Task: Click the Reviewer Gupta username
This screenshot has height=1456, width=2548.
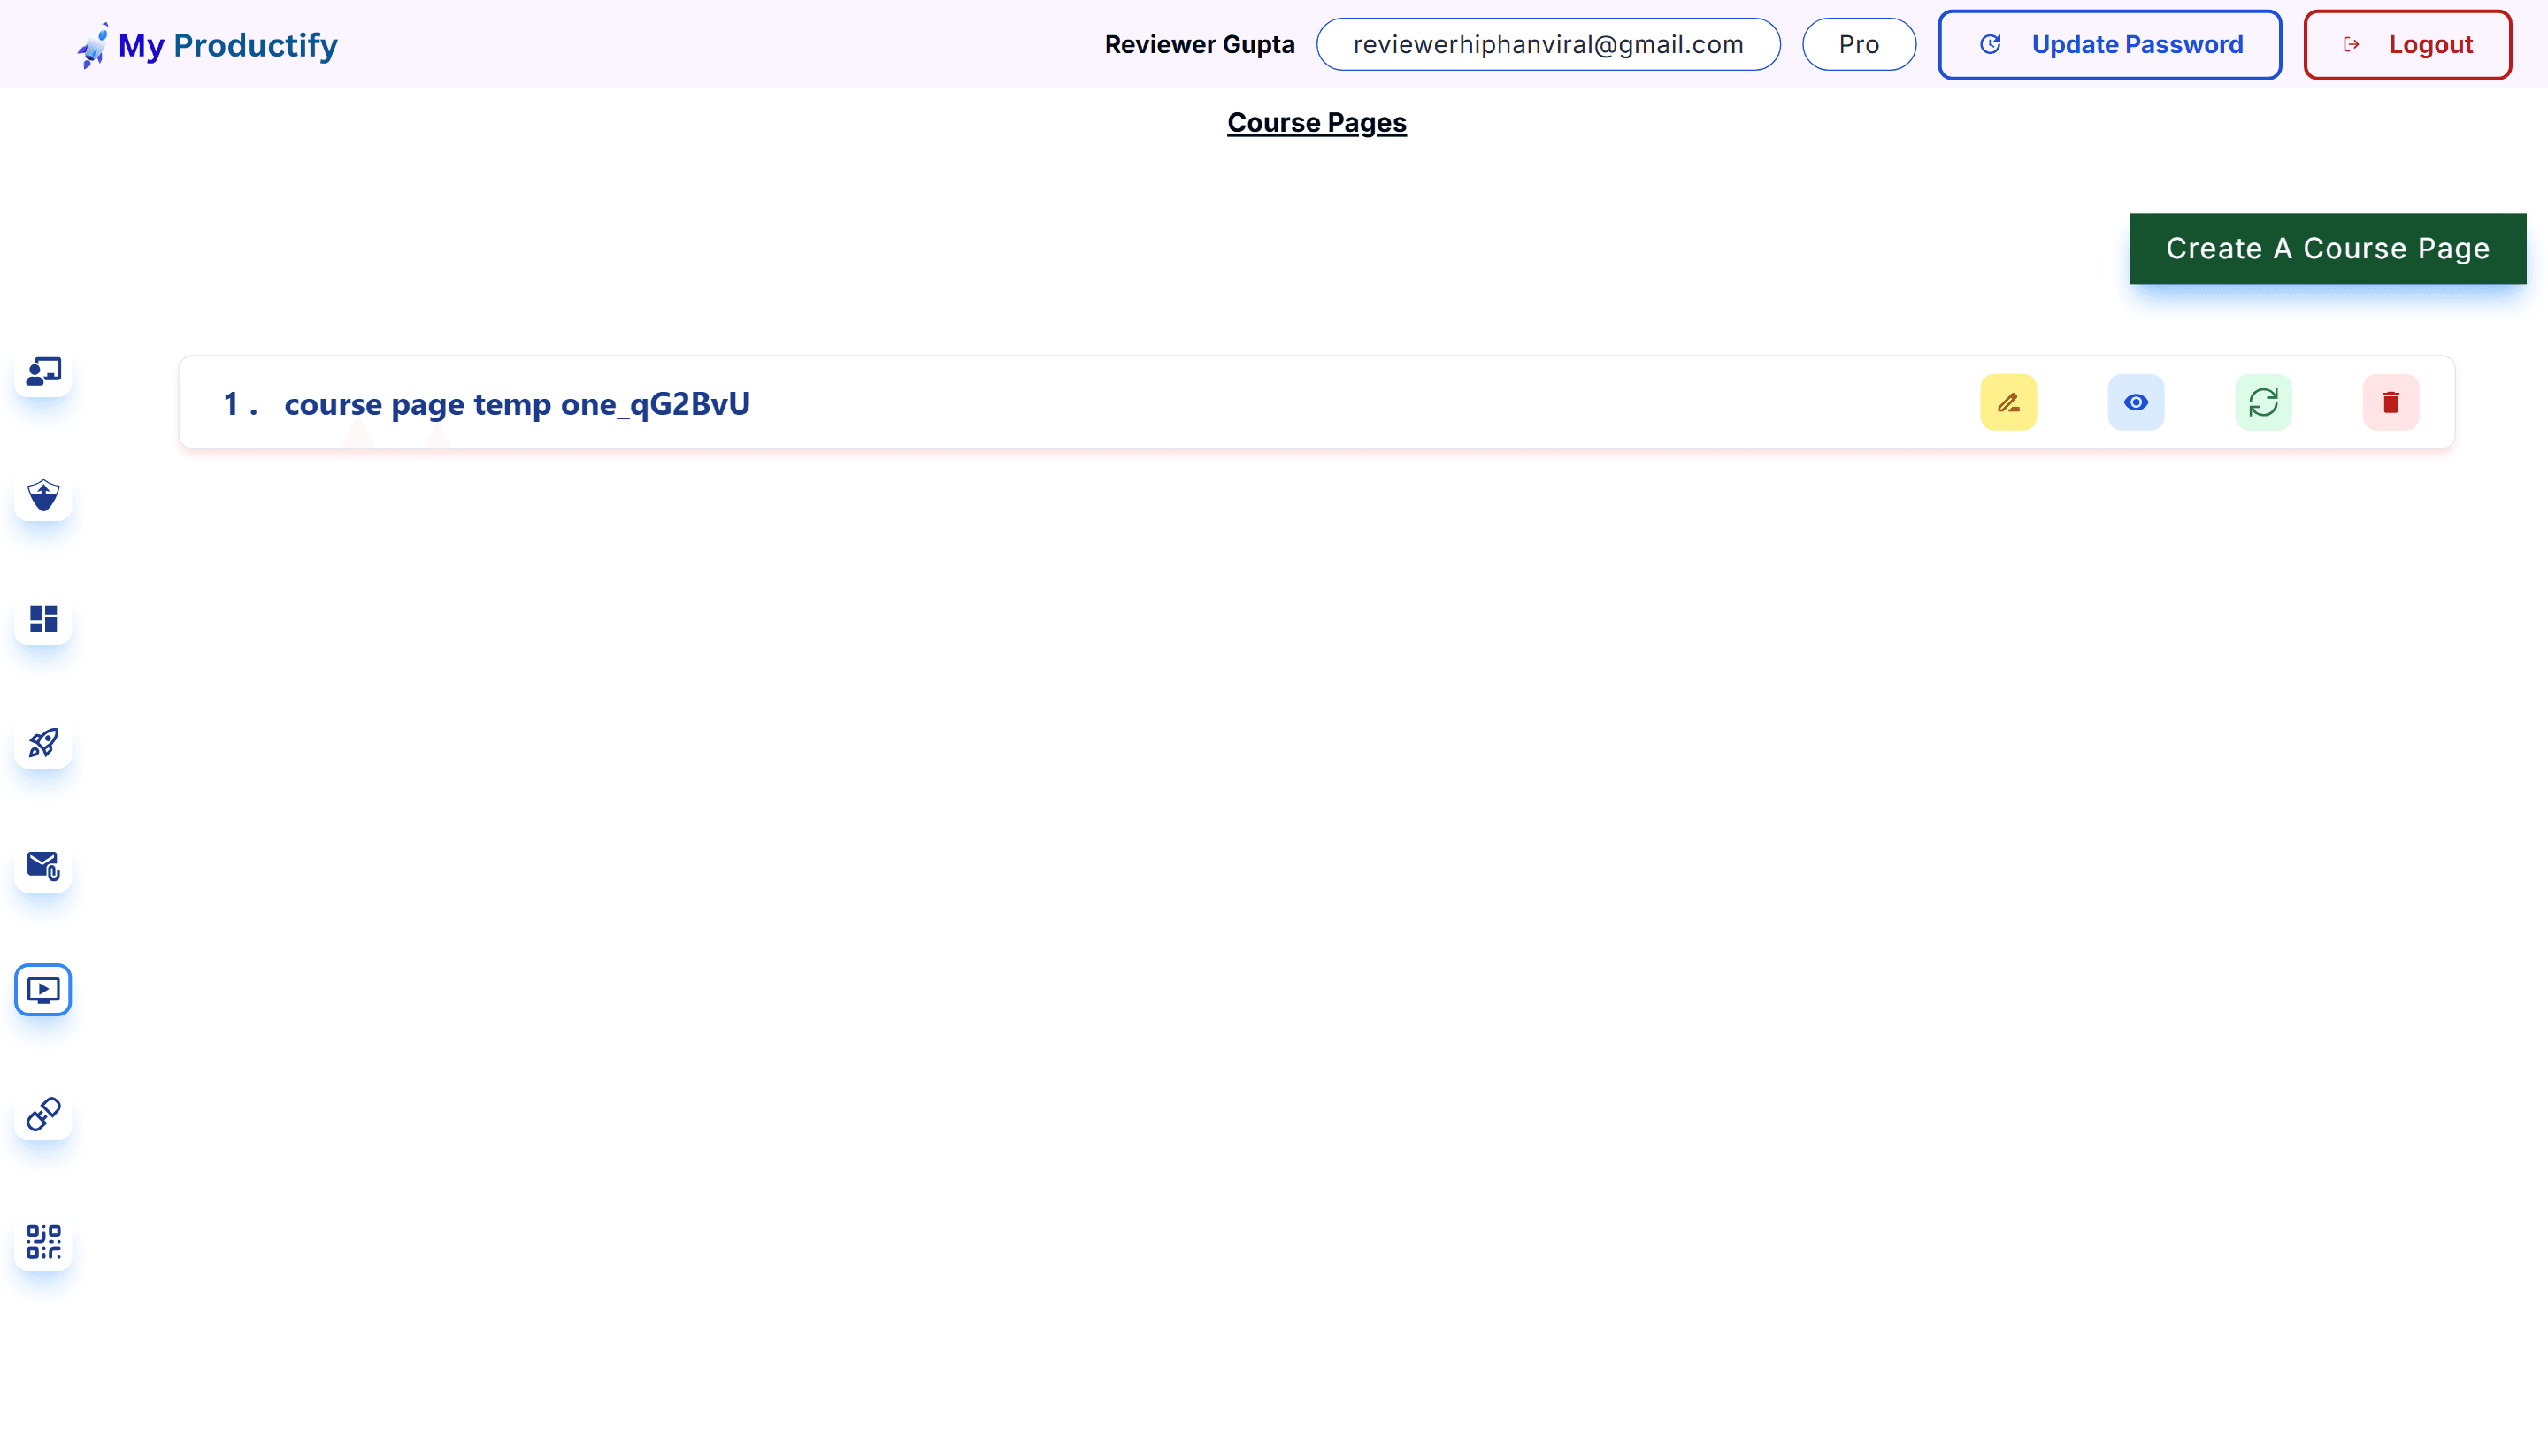Action: [x=1199, y=45]
